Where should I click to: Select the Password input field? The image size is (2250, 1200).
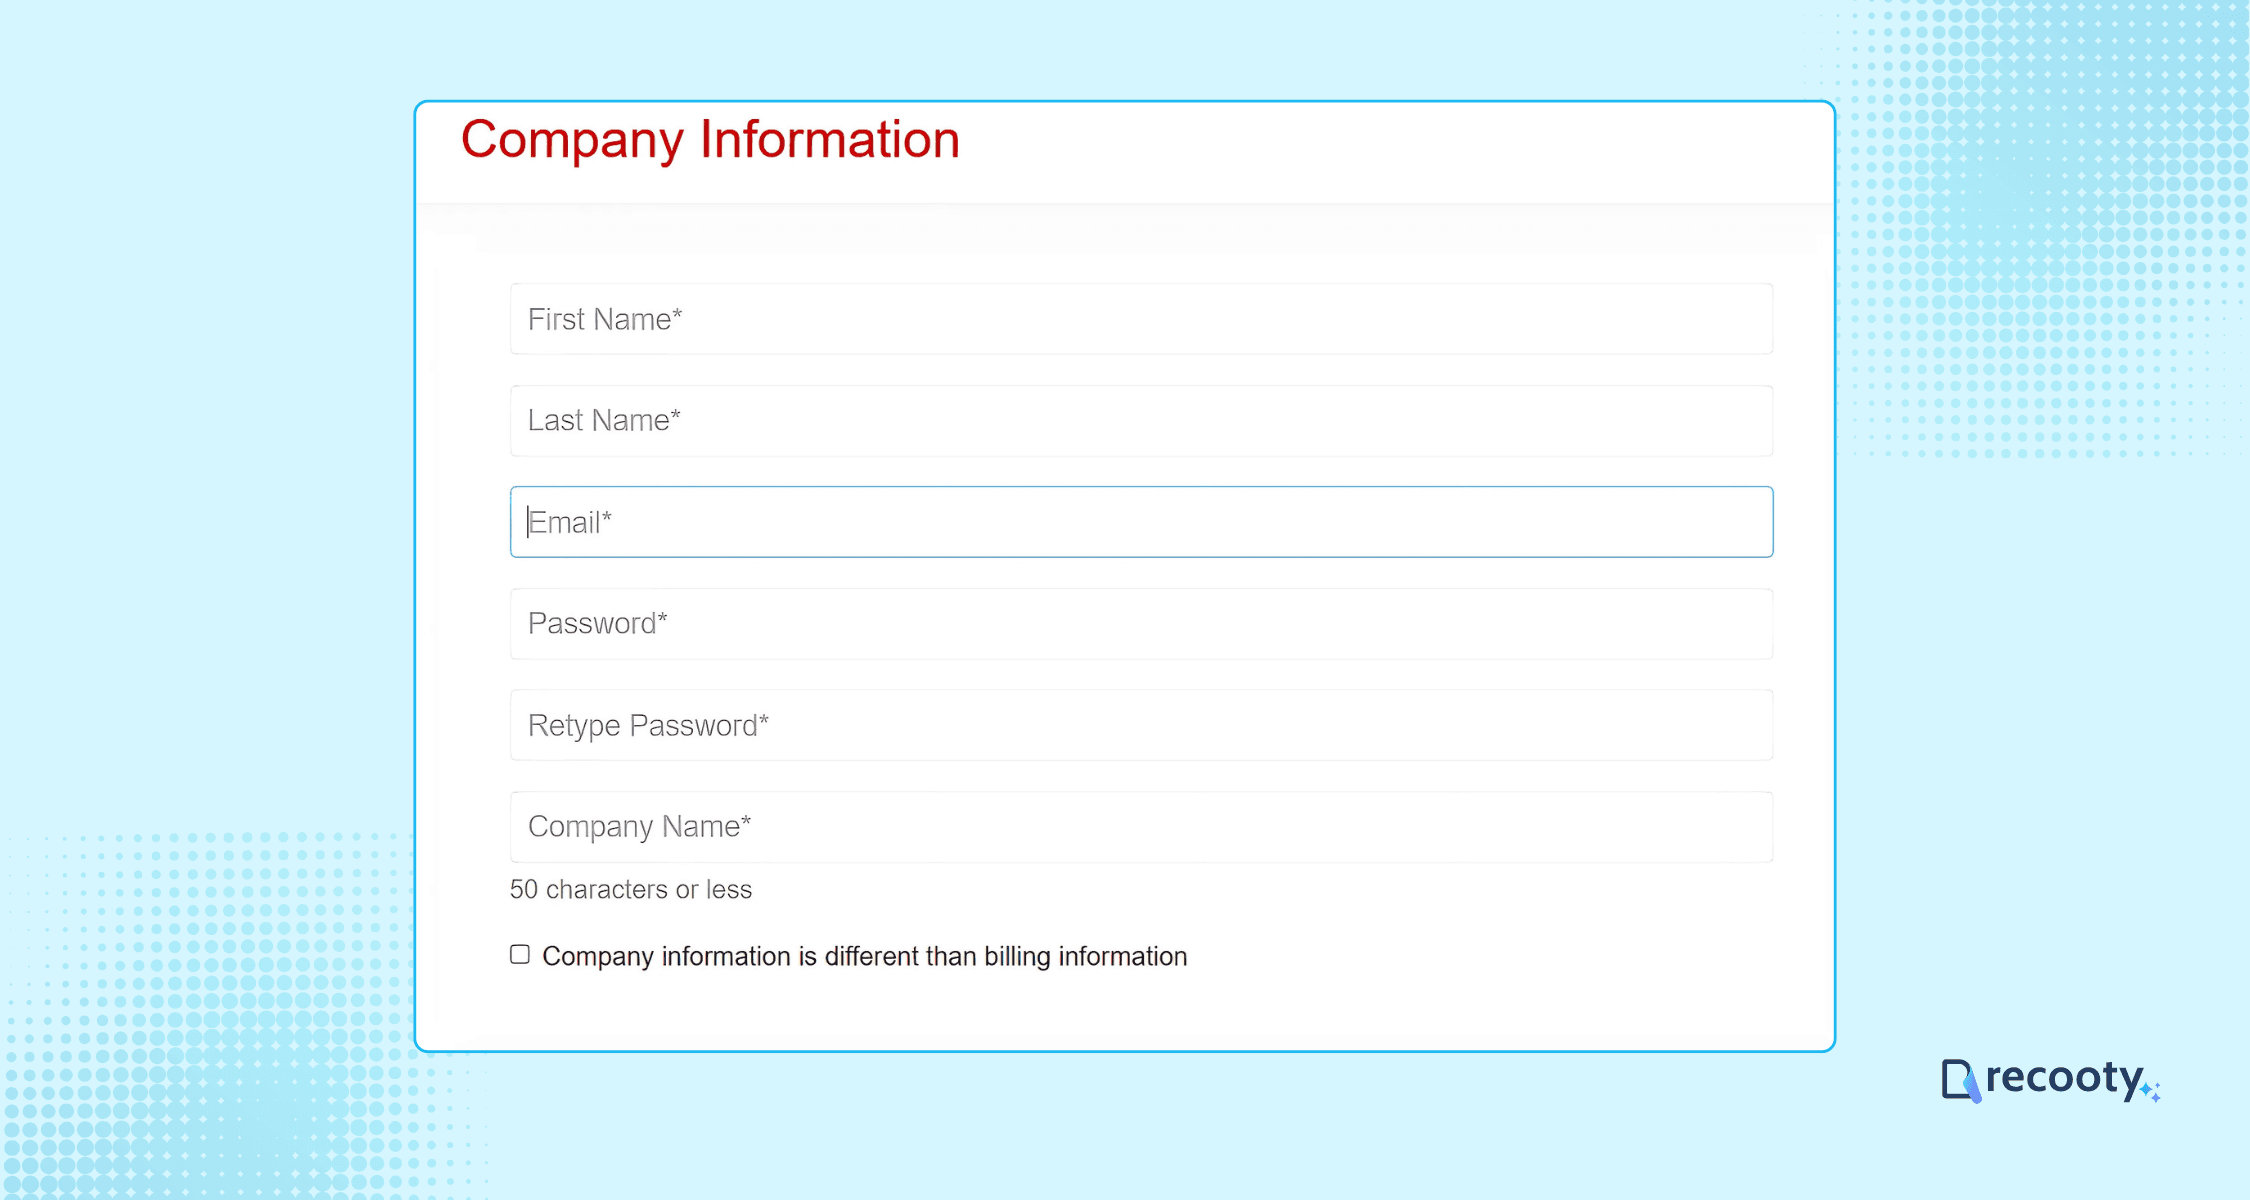click(1140, 623)
